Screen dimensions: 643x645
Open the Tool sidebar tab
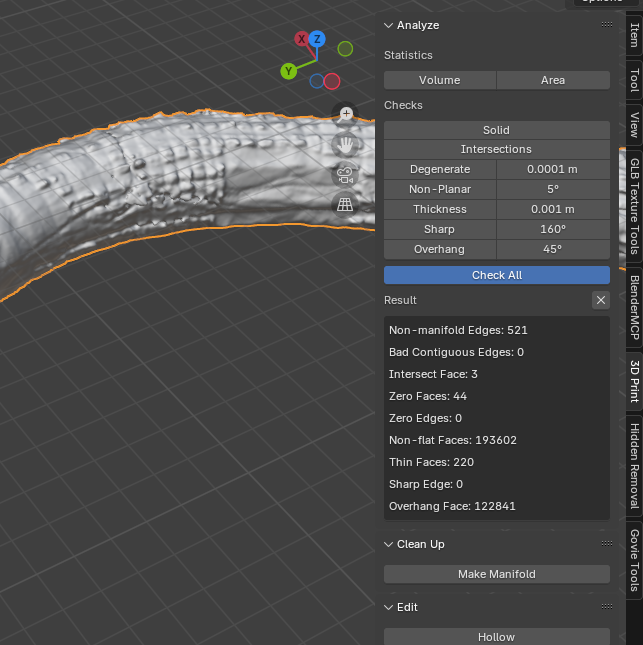[x=634, y=81]
